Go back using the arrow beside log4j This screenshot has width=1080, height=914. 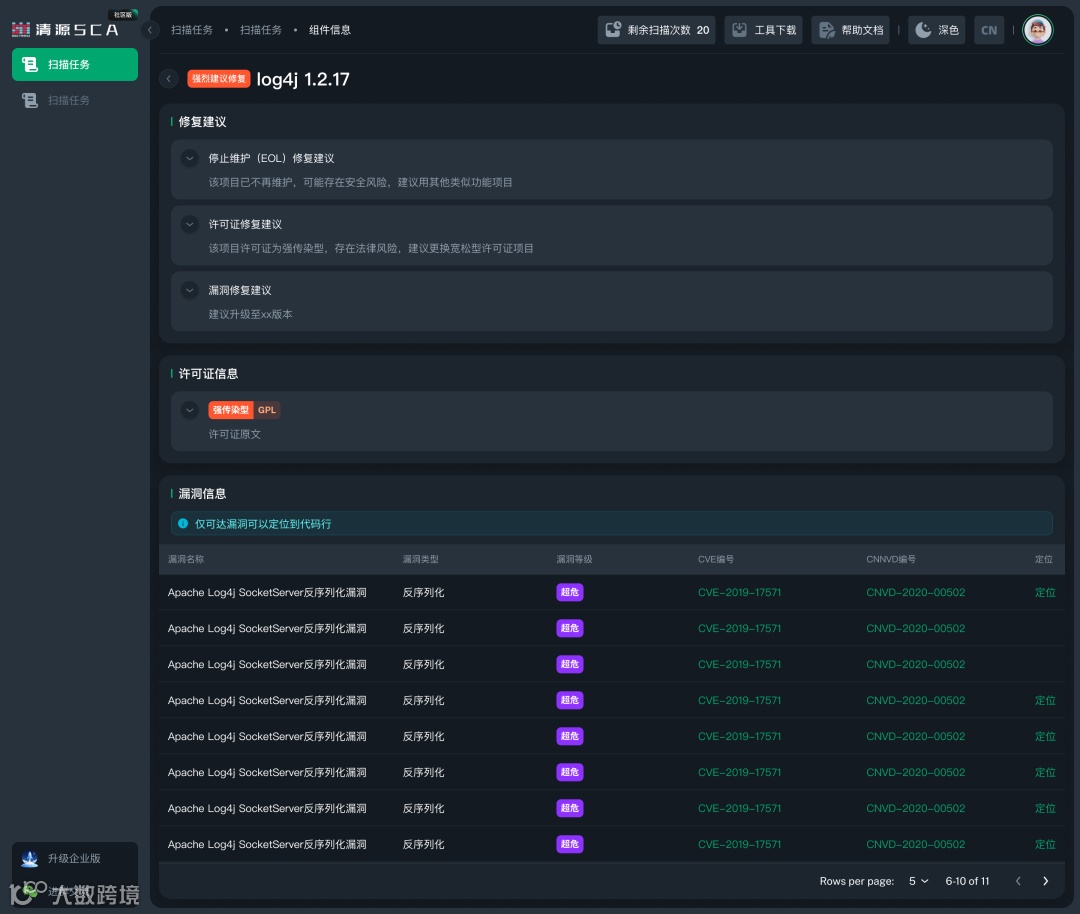(169, 79)
